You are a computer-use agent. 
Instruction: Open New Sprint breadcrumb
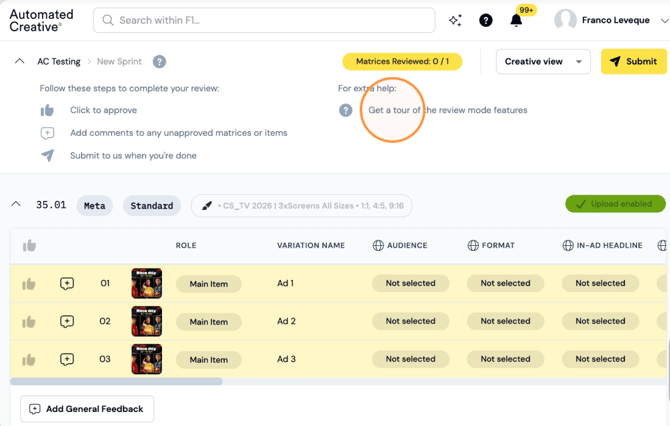pyautogui.click(x=119, y=62)
